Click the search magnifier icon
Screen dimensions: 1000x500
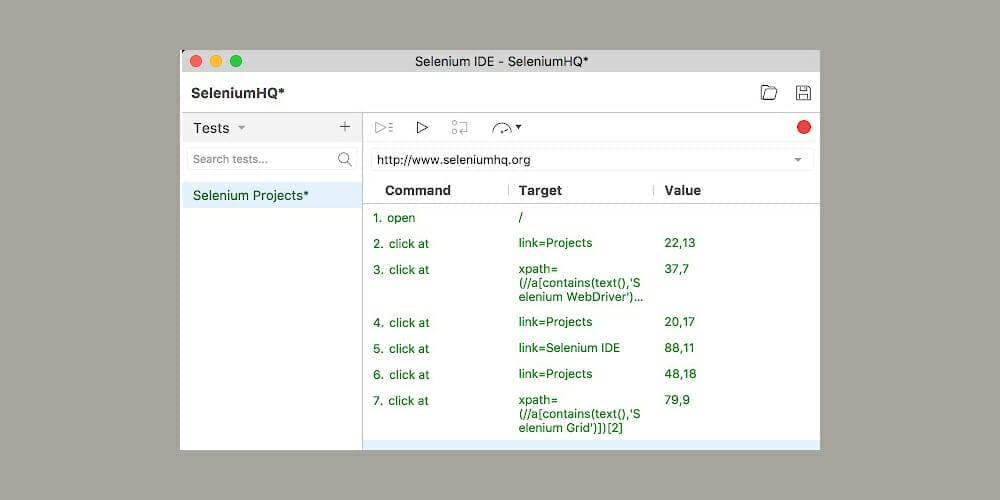pyautogui.click(x=345, y=159)
